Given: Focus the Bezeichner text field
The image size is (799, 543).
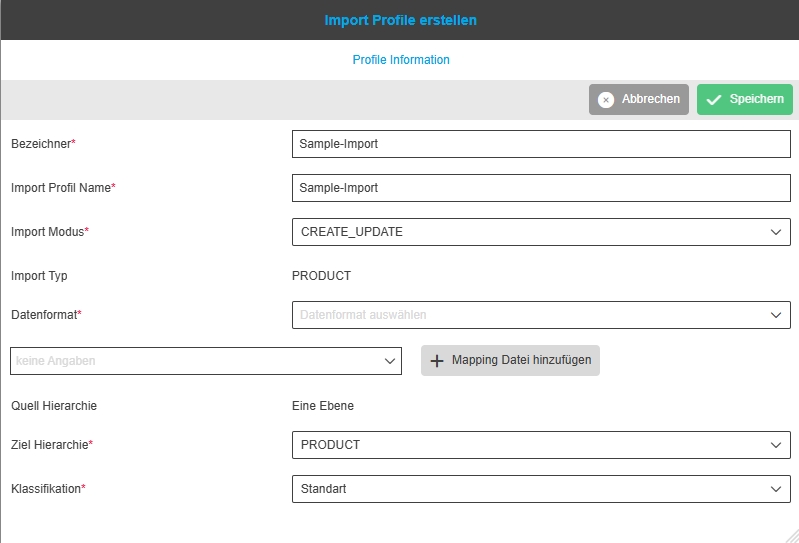Looking at the screenshot, I should coord(540,144).
